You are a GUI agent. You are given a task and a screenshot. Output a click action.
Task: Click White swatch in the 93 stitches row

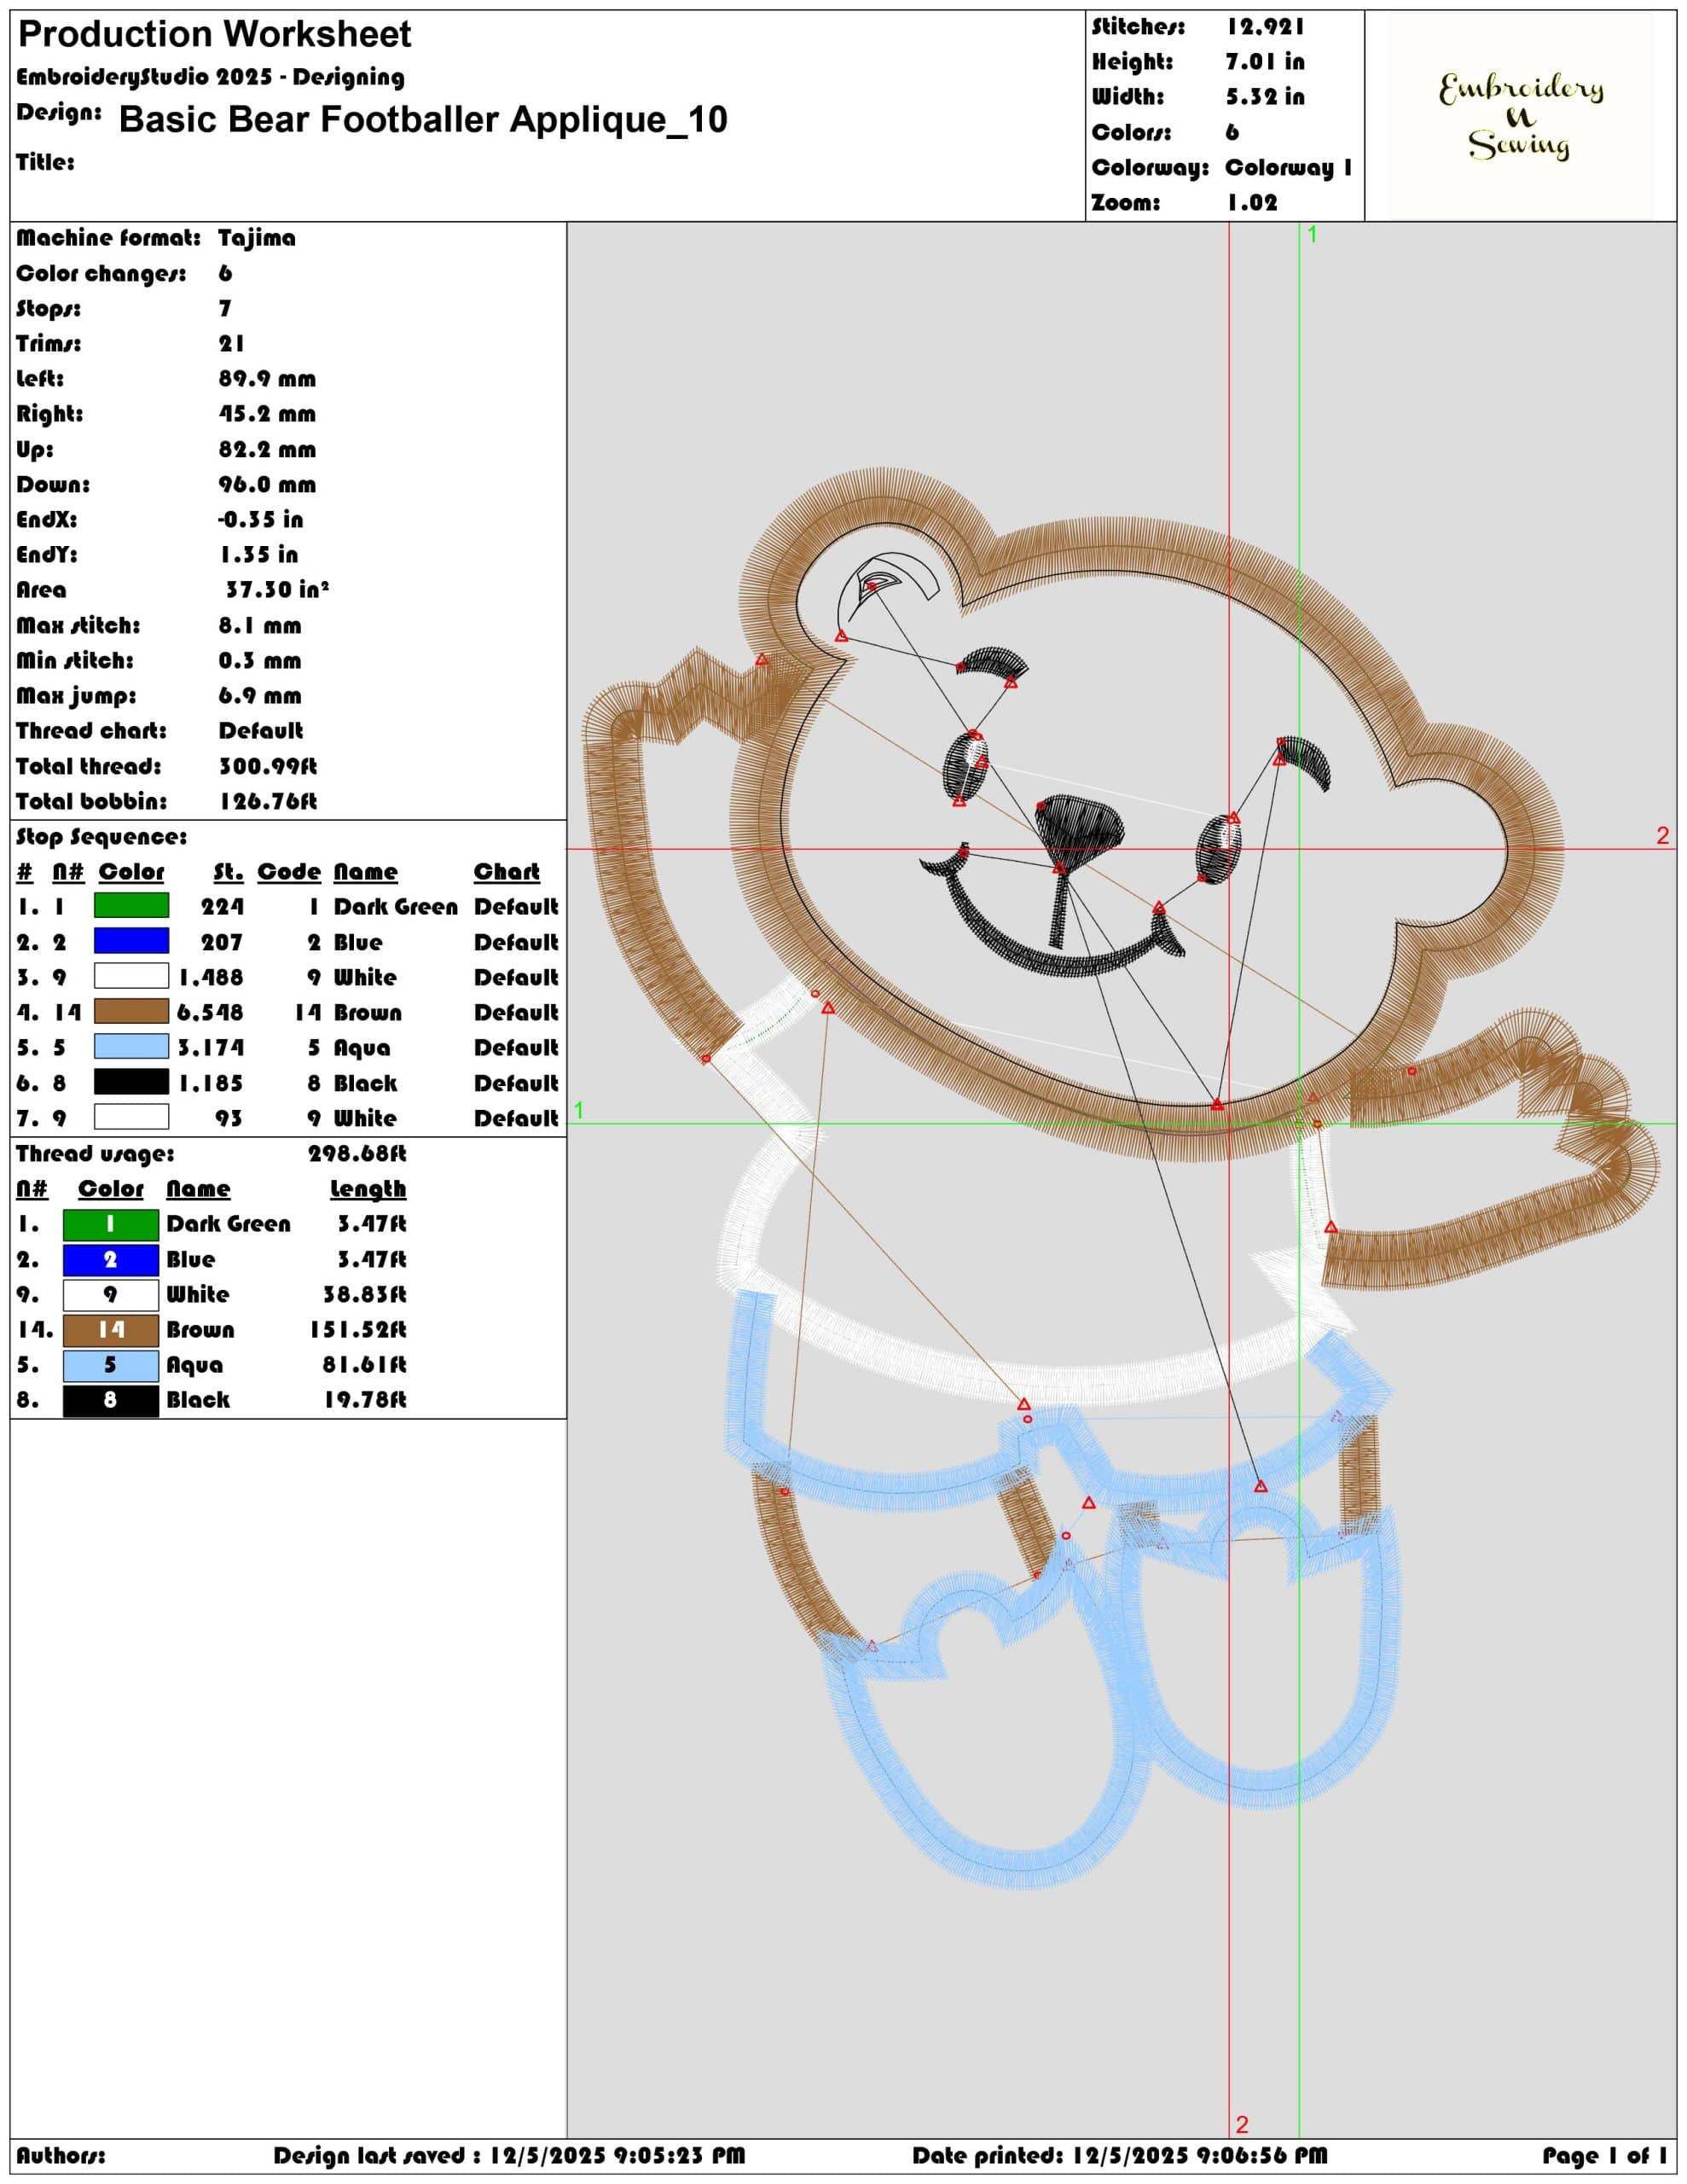tap(131, 1117)
